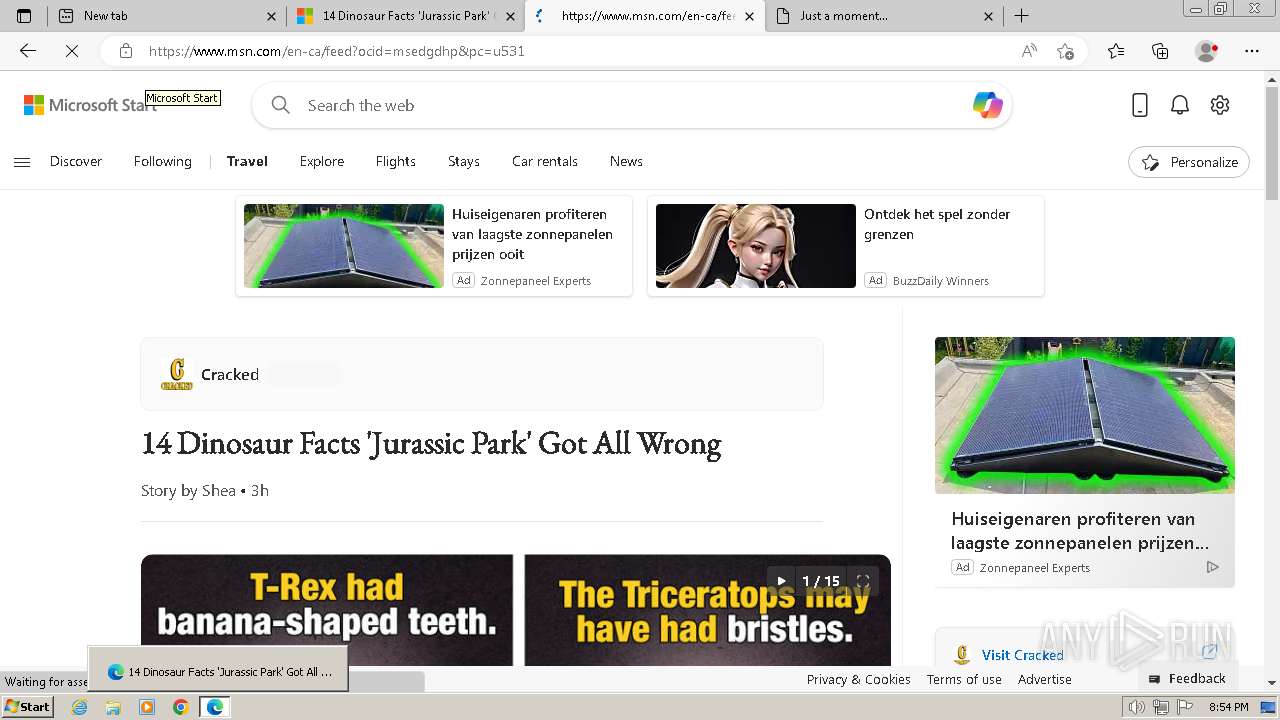
Task: Open the zonnepanelen top banner ad image
Action: (344, 246)
